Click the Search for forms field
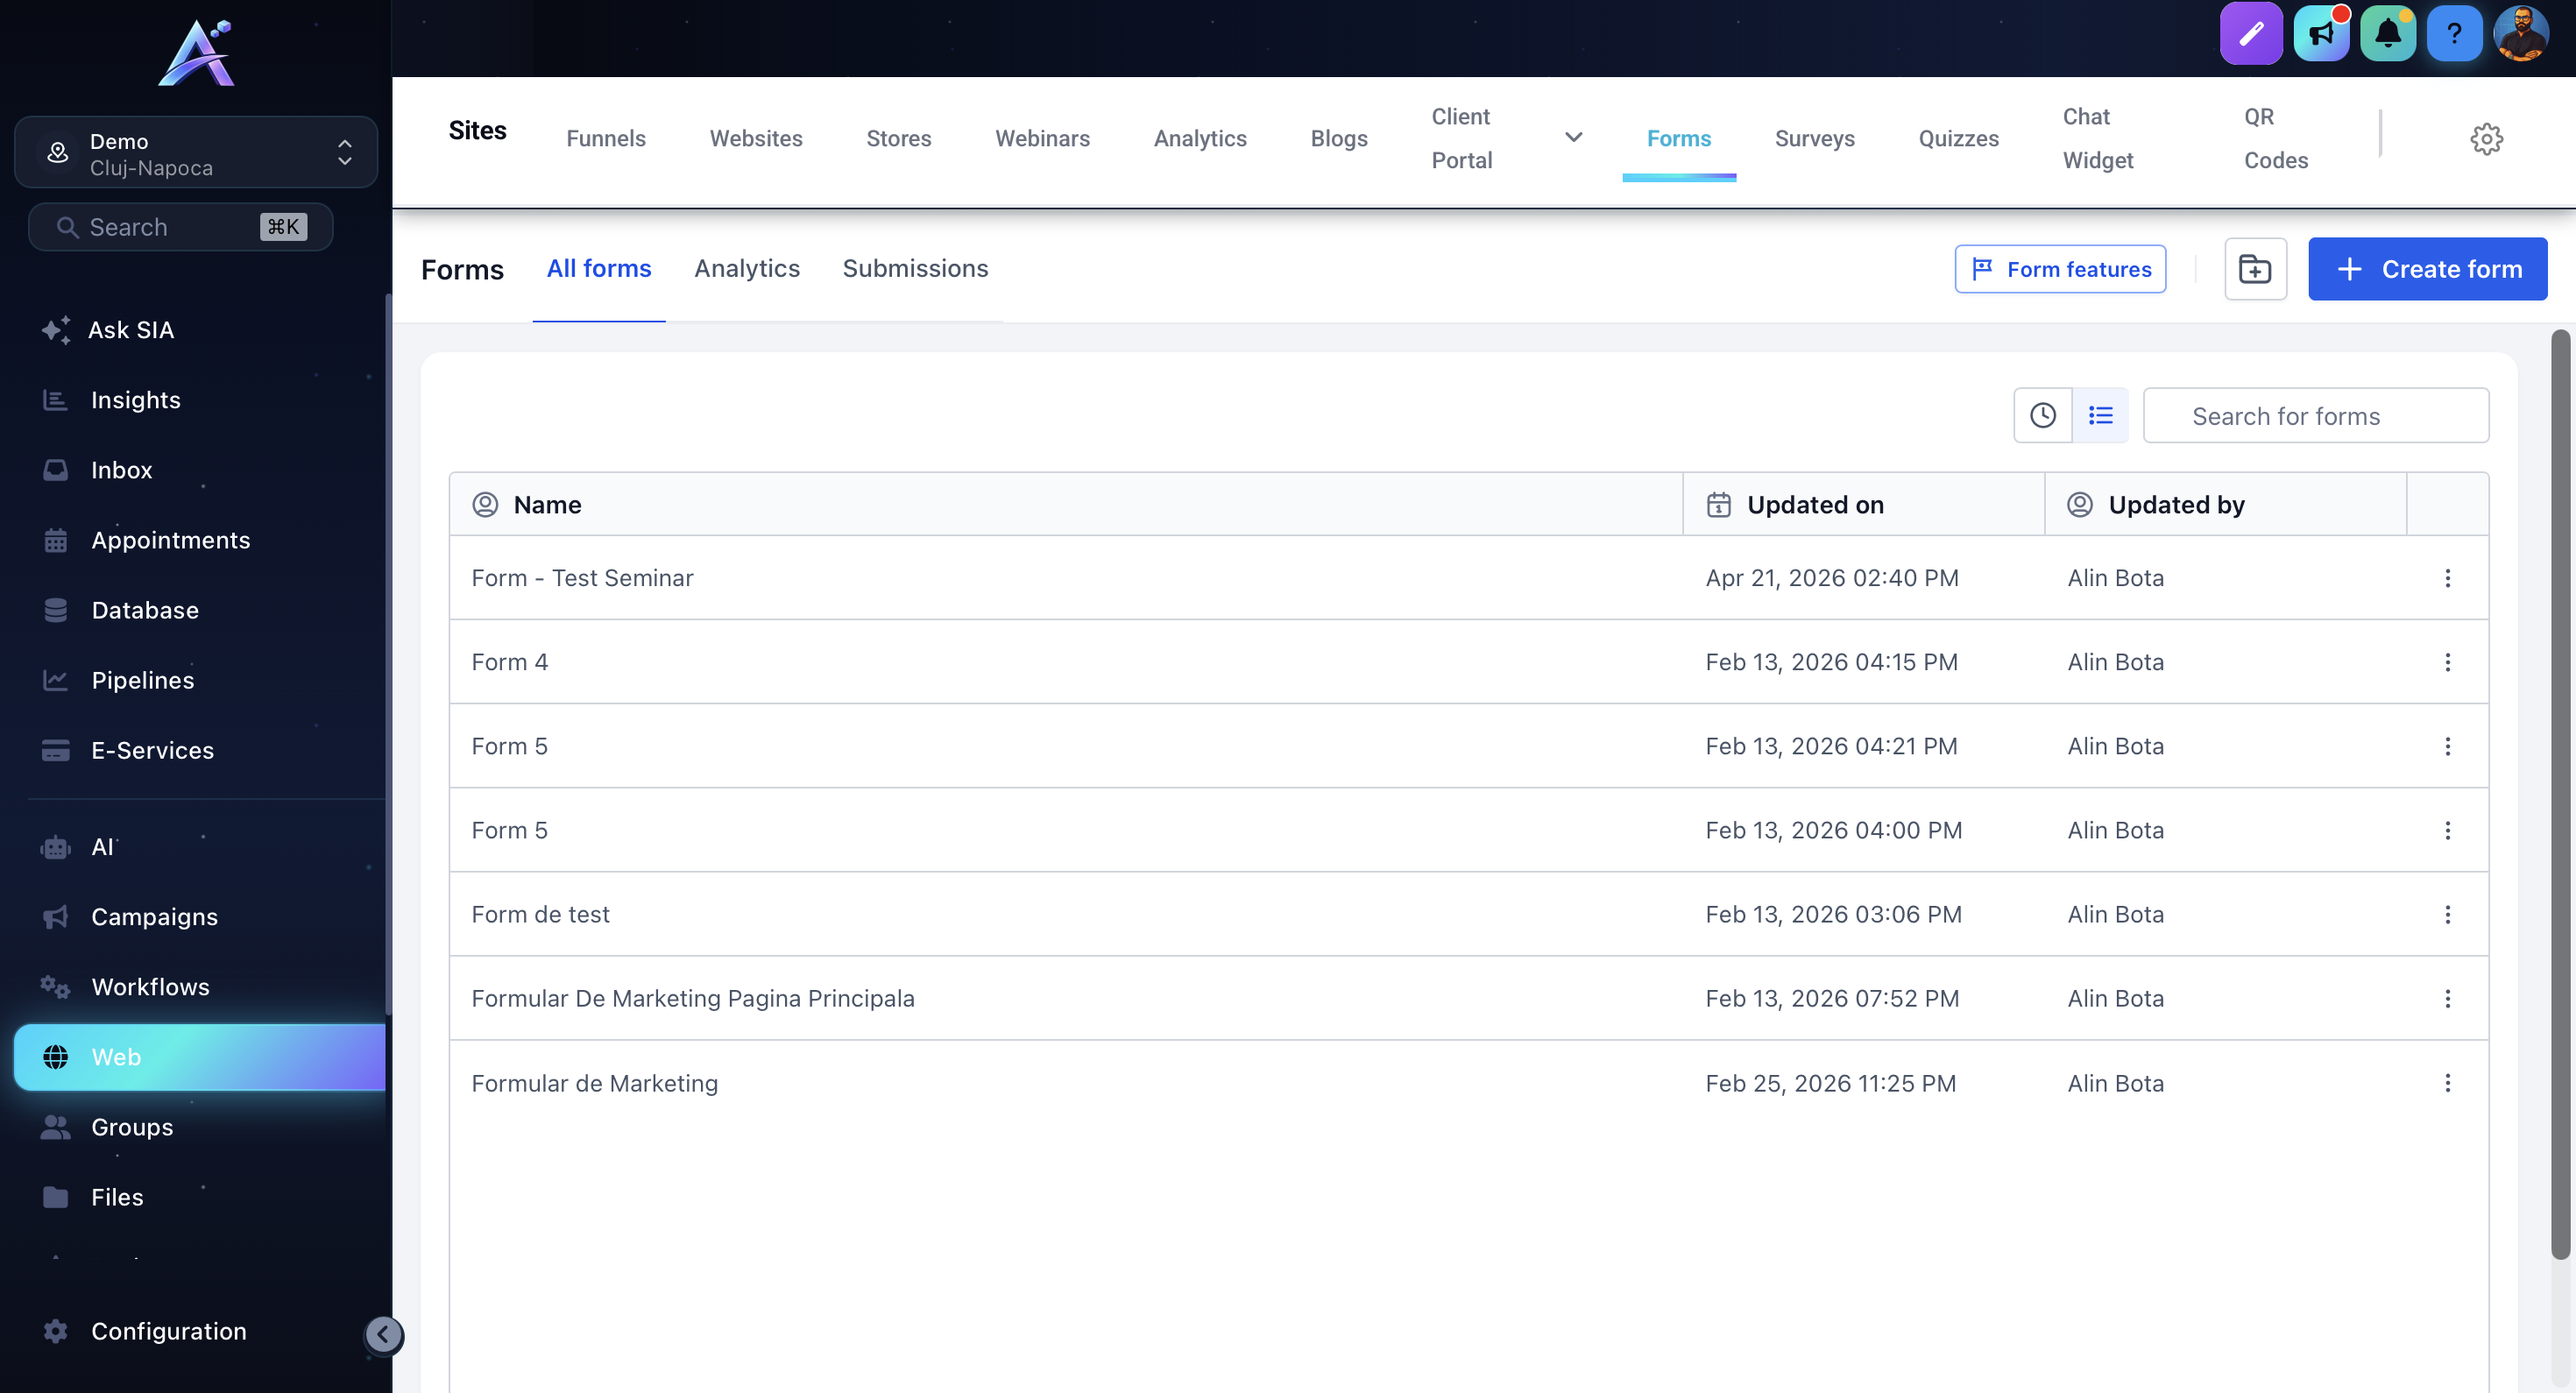Screen dimensions: 2576x1393 (2316, 416)
